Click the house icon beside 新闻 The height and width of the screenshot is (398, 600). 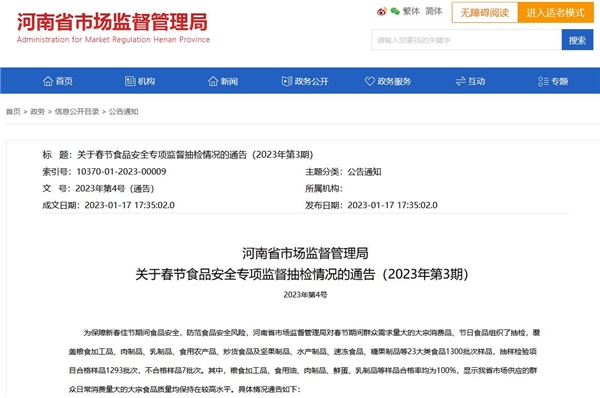(213, 81)
